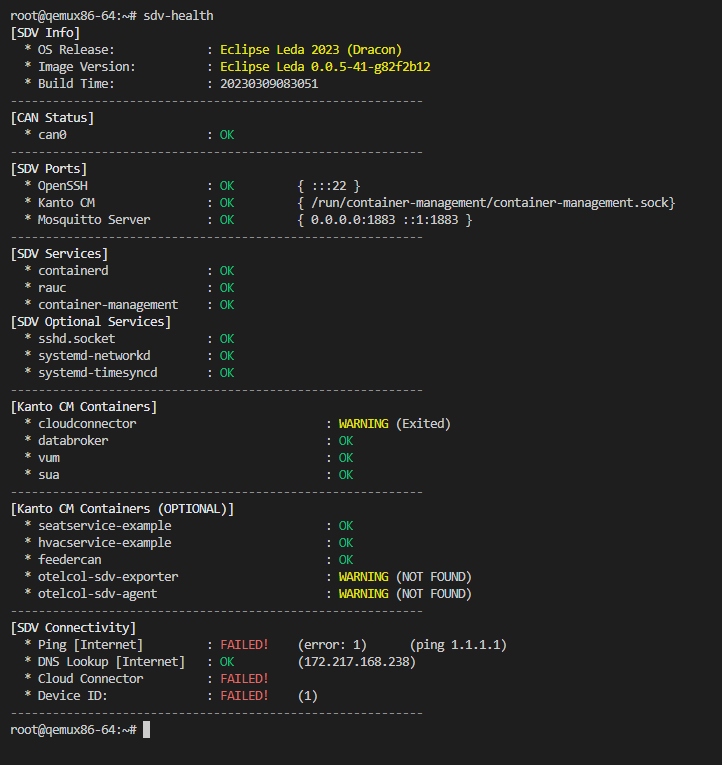
Task: Click WARNING (NOT FOUND) beside otelcol-sdv-exporter
Action: tap(405, 577)
